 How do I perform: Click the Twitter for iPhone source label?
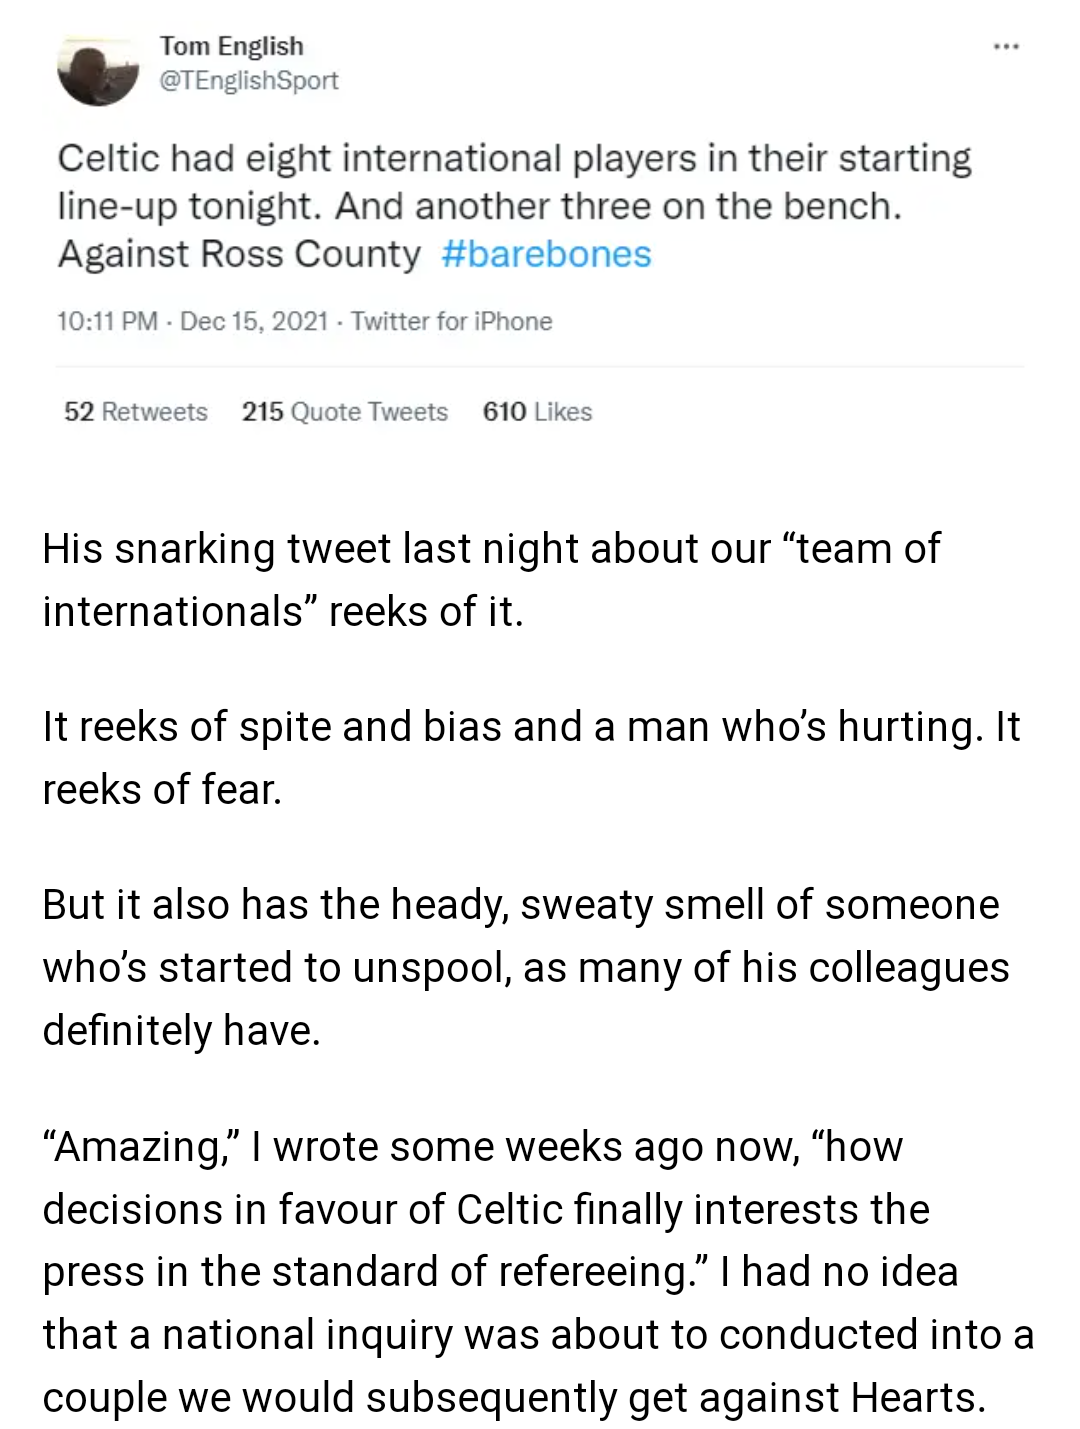[451, 321]
